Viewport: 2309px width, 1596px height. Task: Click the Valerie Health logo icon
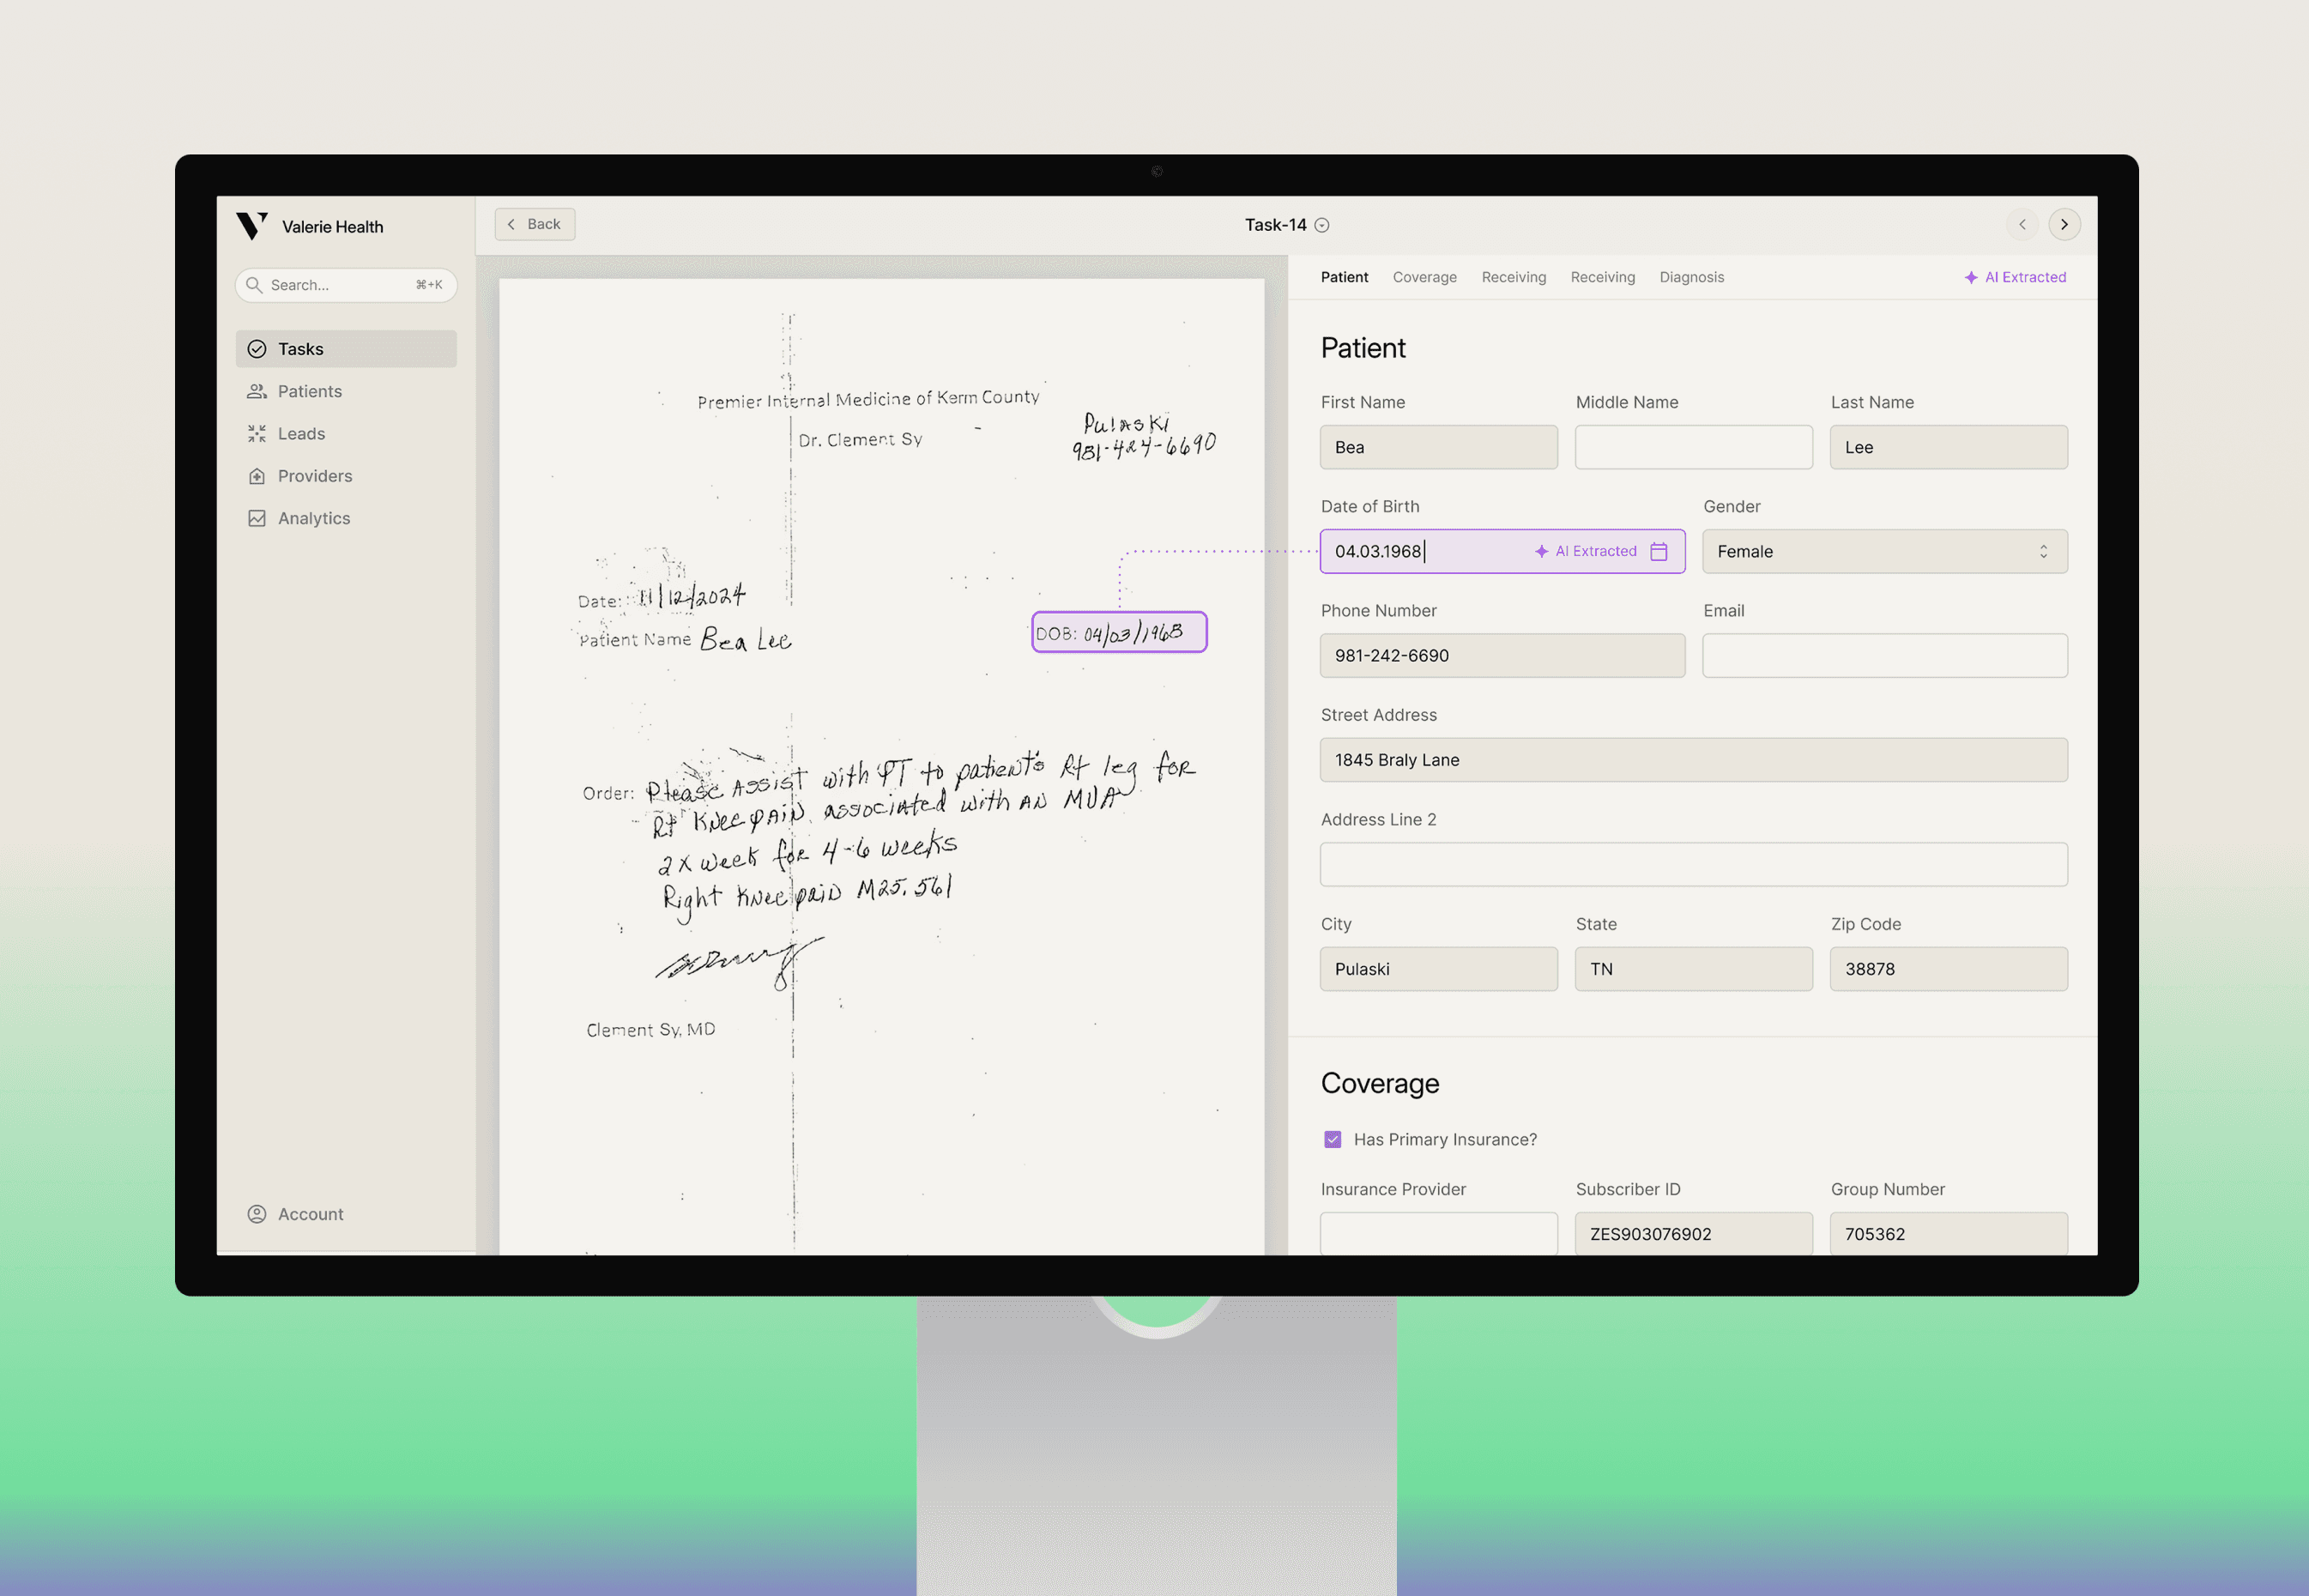point(251,226)
